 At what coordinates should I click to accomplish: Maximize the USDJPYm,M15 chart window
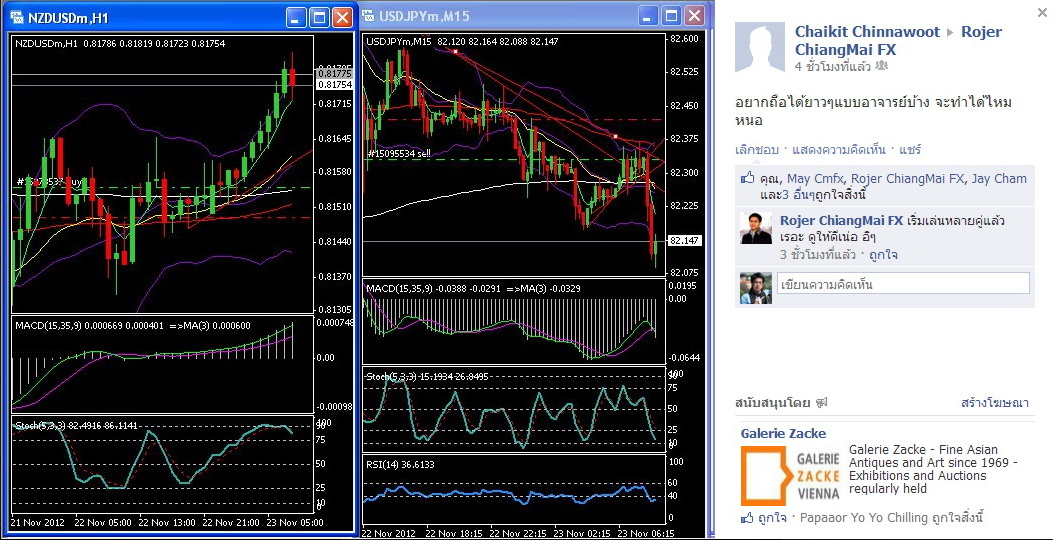tap(671, 15)
